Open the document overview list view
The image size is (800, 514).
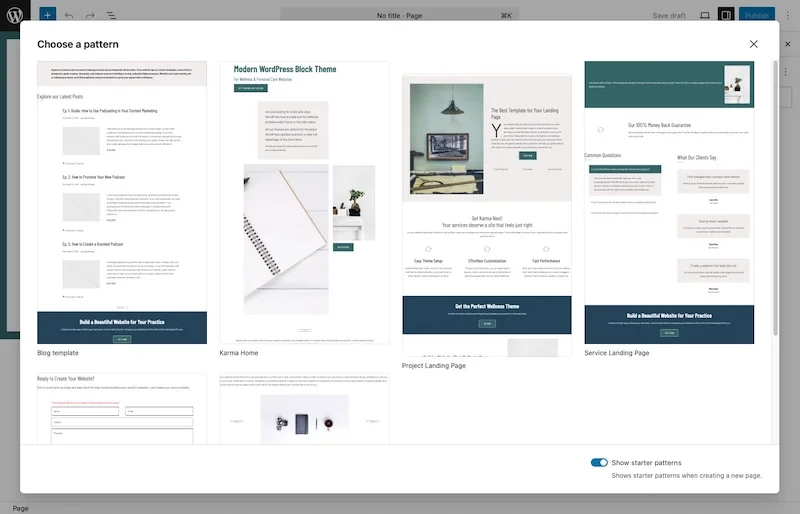point(111,16)
